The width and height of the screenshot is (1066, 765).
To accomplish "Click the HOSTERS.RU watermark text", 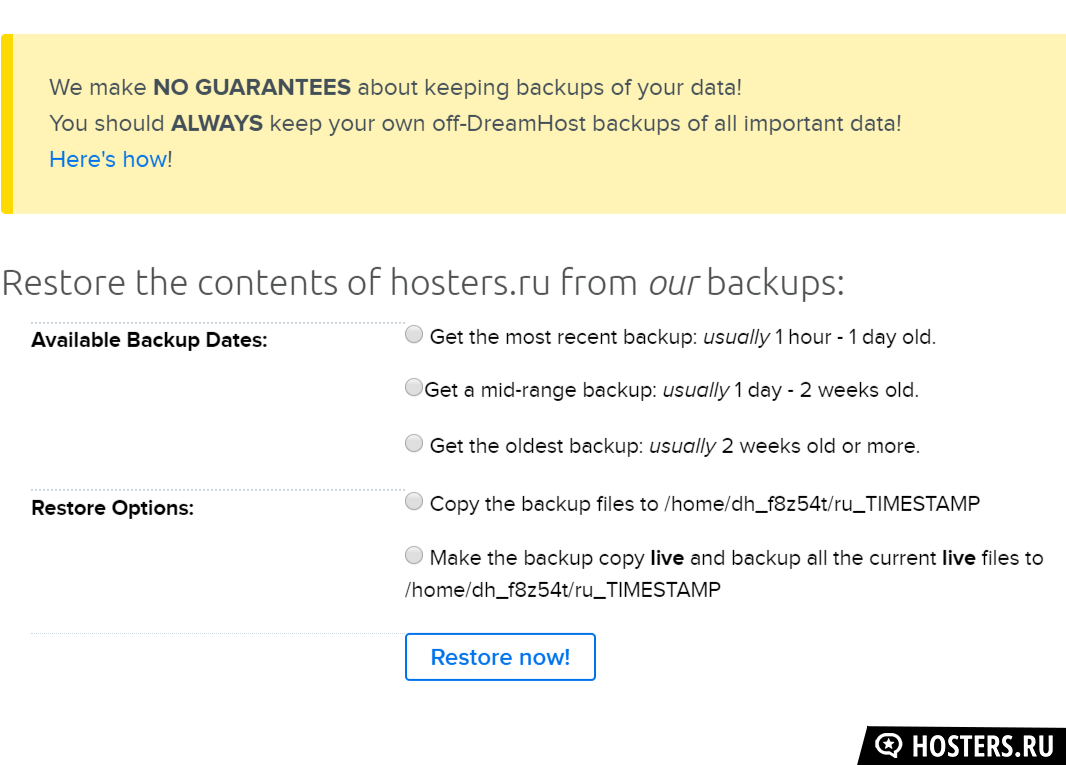I will point(982,746).
